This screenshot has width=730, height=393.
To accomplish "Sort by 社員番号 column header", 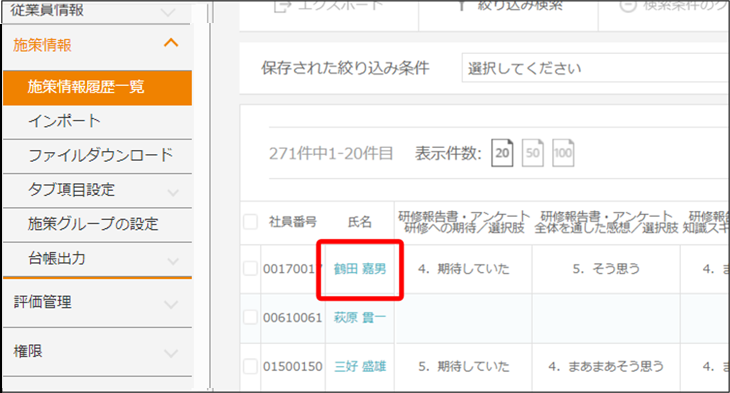I will click(x=292, y=222).
